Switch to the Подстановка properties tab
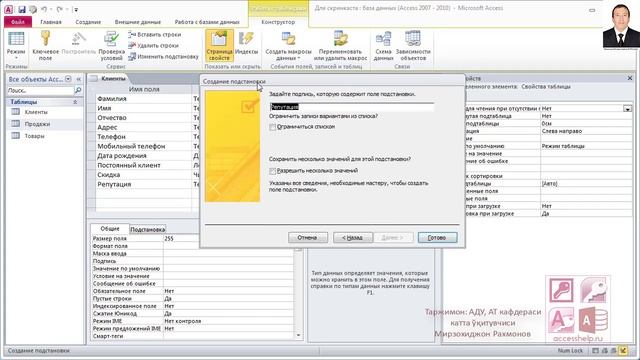Screen dimensions: 640x360 (147, 229)
